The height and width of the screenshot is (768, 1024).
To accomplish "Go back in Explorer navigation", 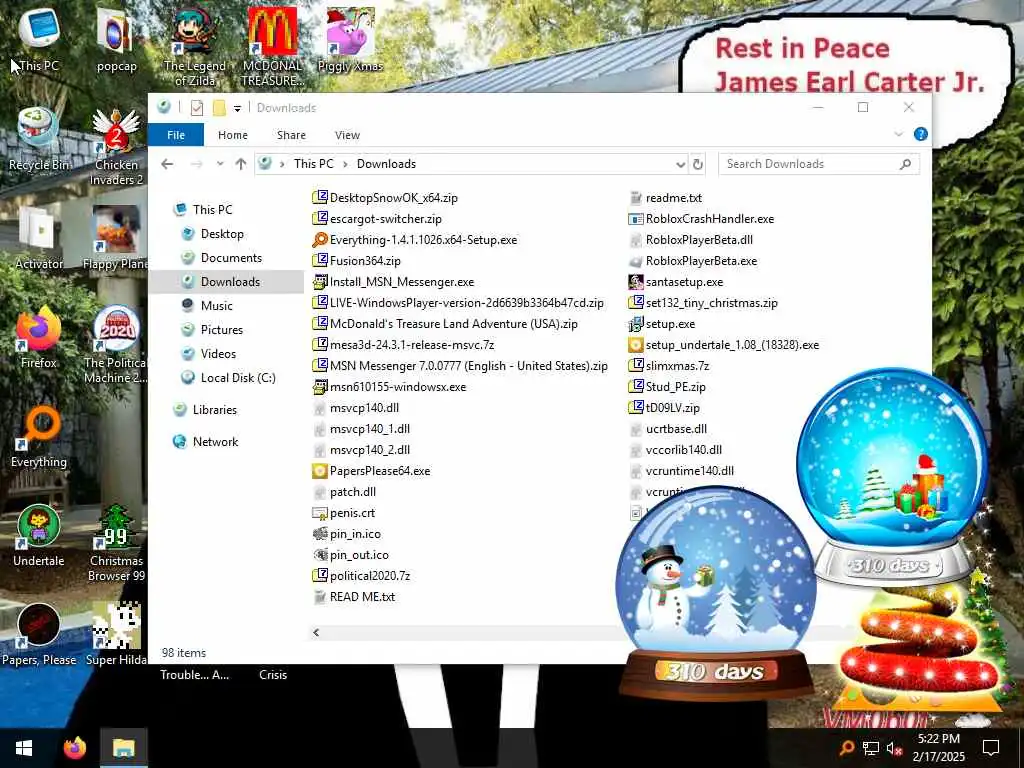I will tap(167, 164).
